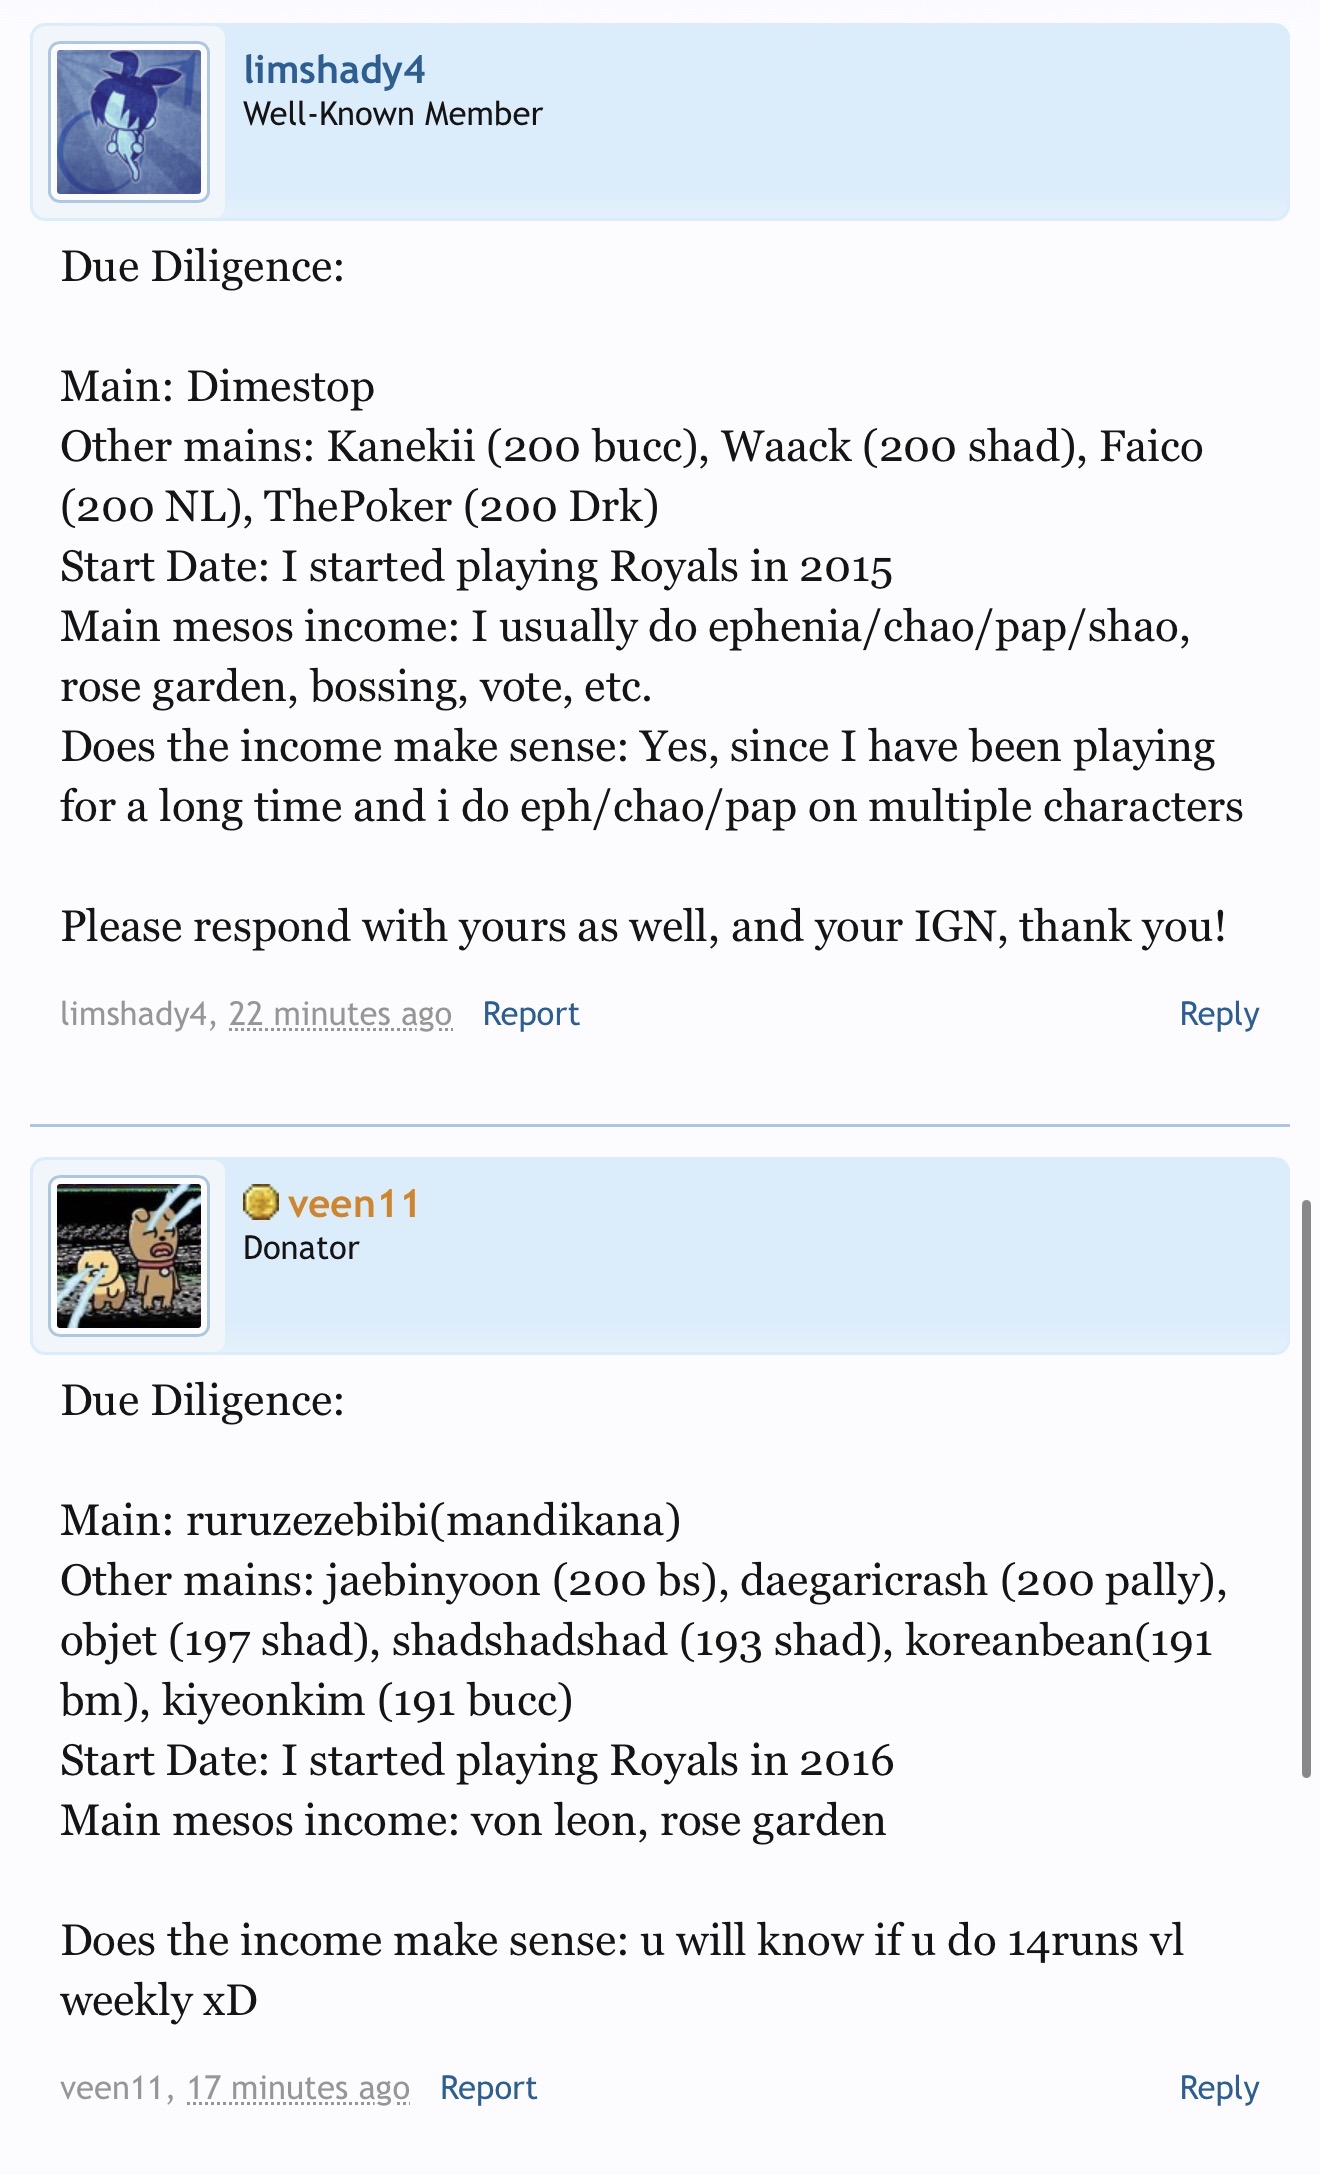This screenshot has width=1320, height=2175.
Task: Click the gold Donator coin icon beside veen11
Action: [x=260, y=1202]
